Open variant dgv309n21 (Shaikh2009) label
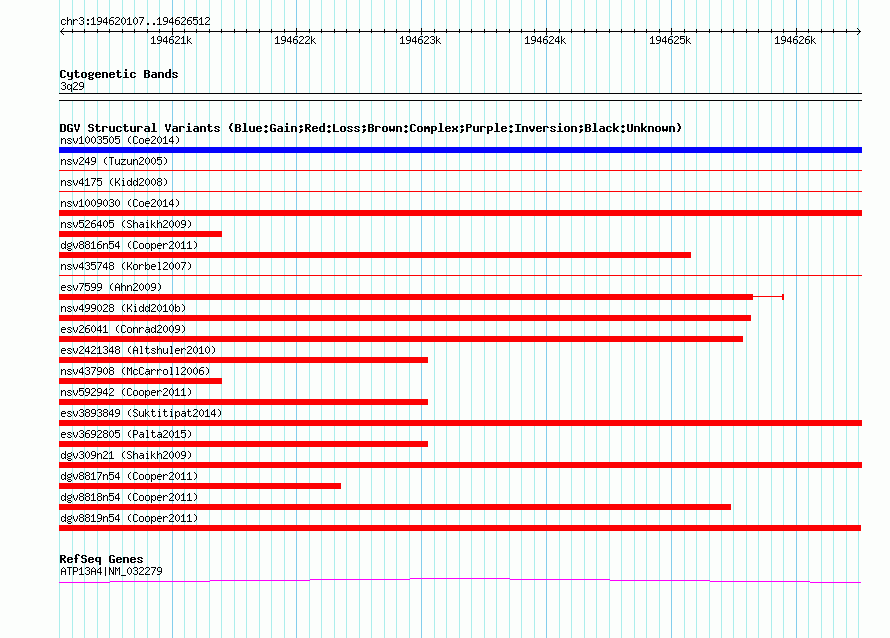Image resolution: width=890 pixels, height=638 pixels. pyautogui.click(x=126, y=455)
